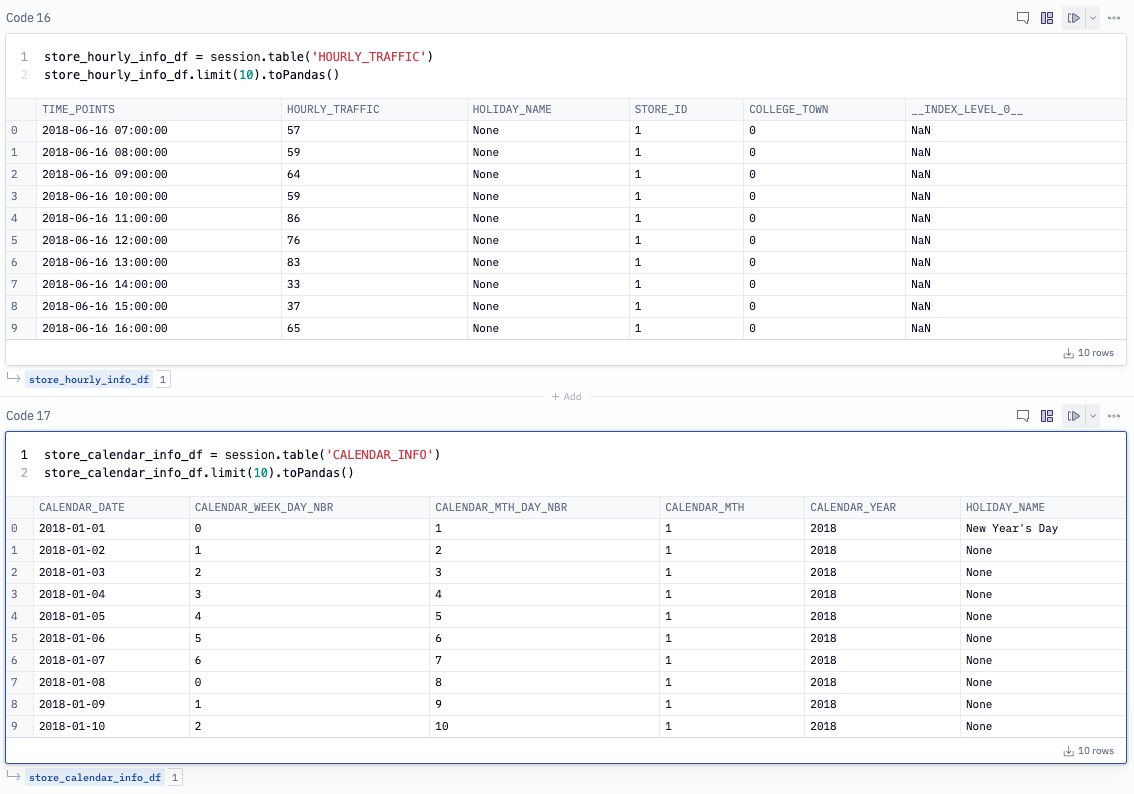Expand run options dropdown for Code 16
Image resolution: width=1134 pixels, height=794 pixels.
coord(1092,18)
